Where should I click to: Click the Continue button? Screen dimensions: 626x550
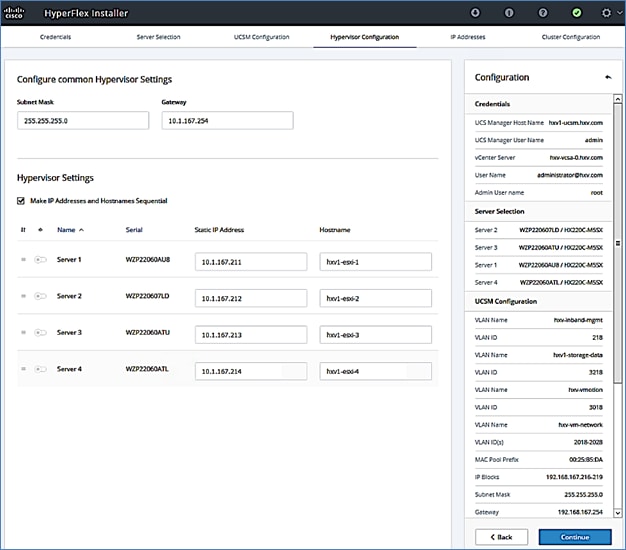[x=575, y=537]
